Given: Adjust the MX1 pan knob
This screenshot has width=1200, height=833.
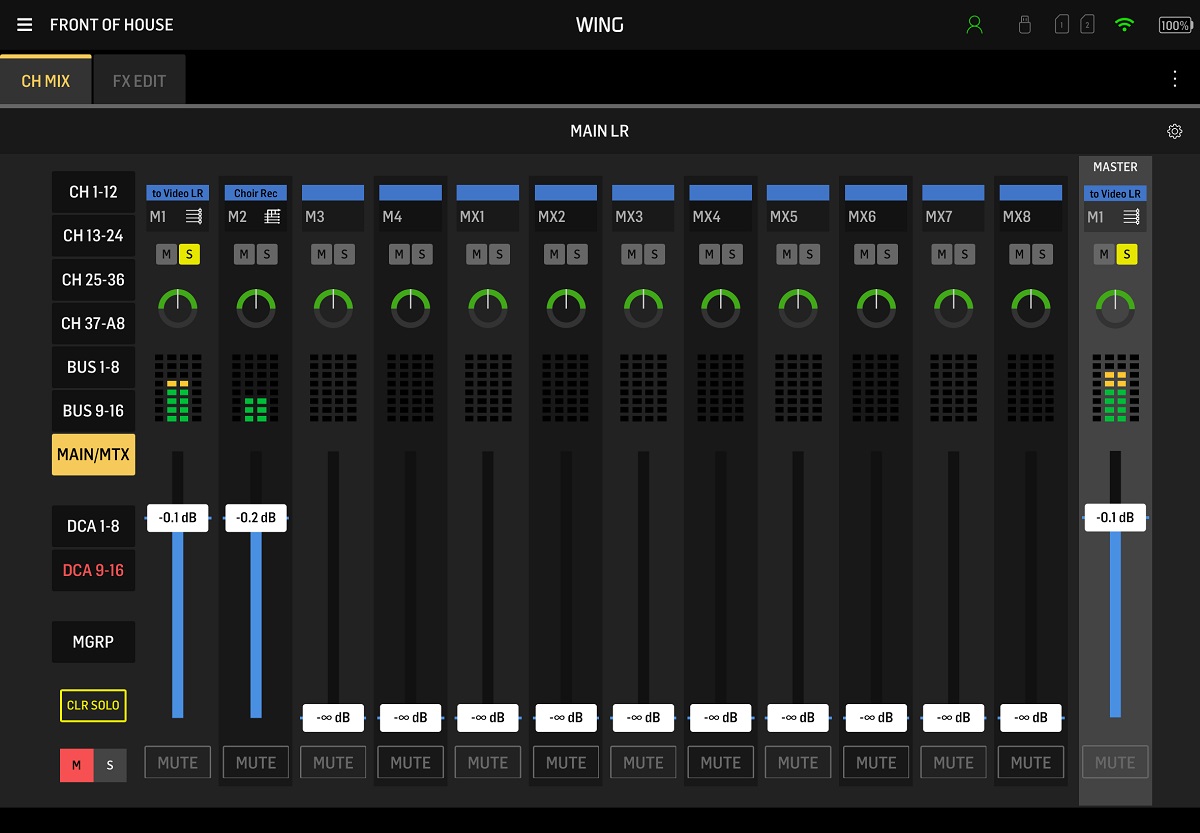Looking at the screenshot, I should pyautogui.click(x=488, y=308).
